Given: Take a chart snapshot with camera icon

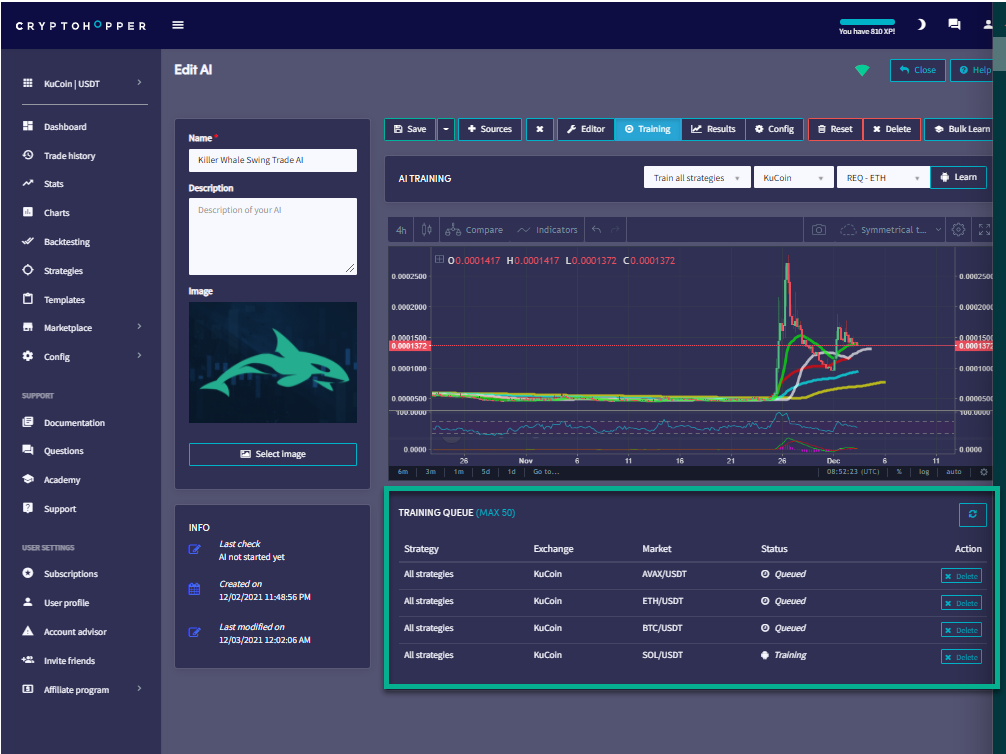Looking at the screenshot, I should tap(818, 230).
